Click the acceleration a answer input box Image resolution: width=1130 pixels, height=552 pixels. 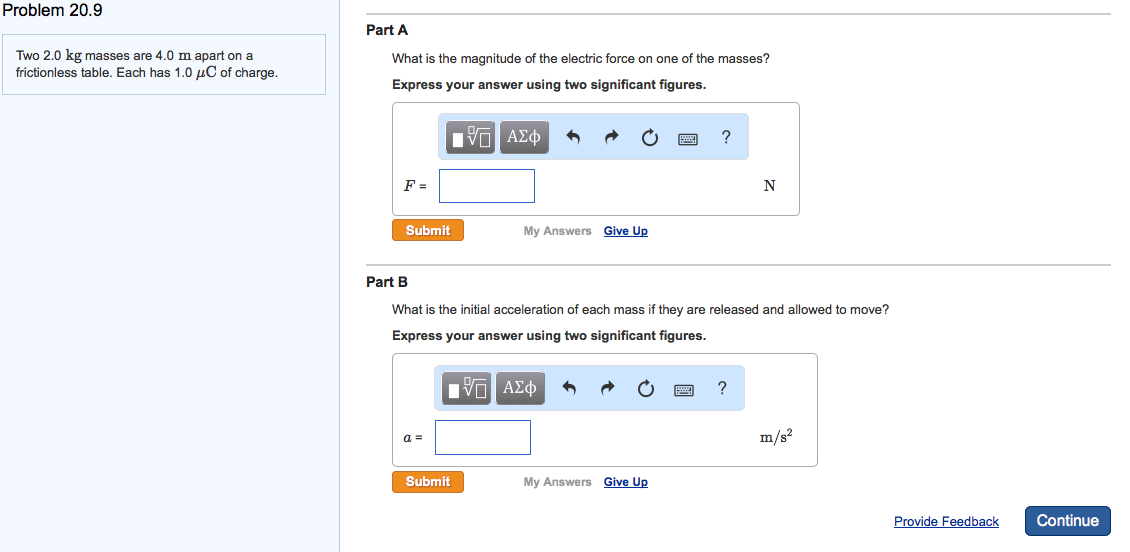pos(483,437)
